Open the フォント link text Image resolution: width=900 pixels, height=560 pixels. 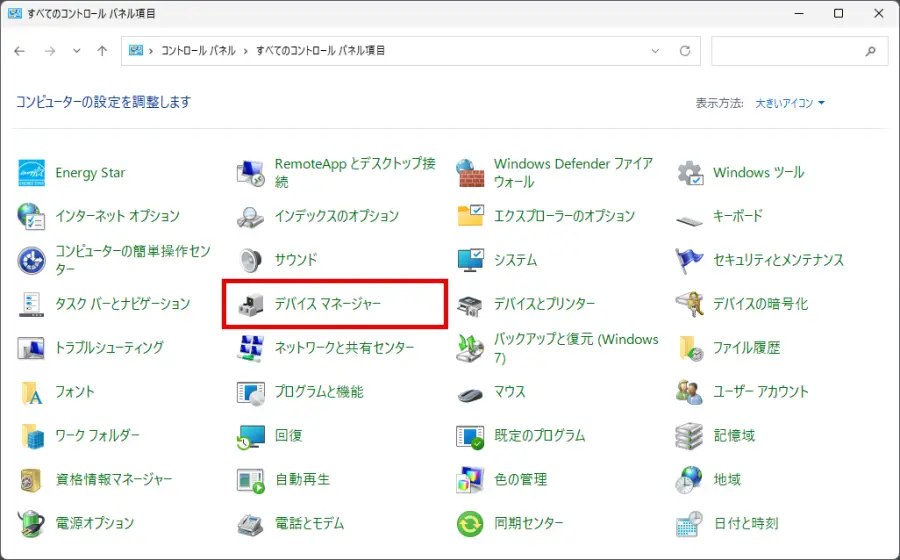click(75, 392)
